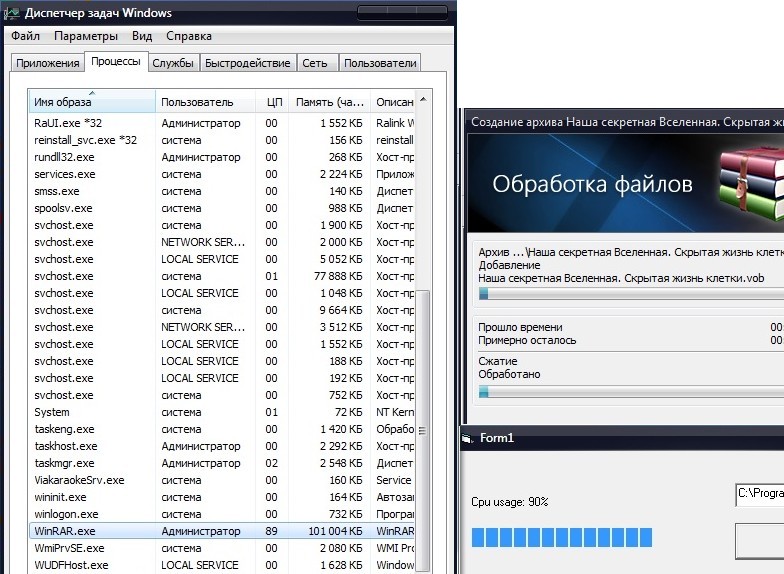Click the Cpu usage: 90% label
This screenshot has height=574, width=784.
(x=510, y=502)
